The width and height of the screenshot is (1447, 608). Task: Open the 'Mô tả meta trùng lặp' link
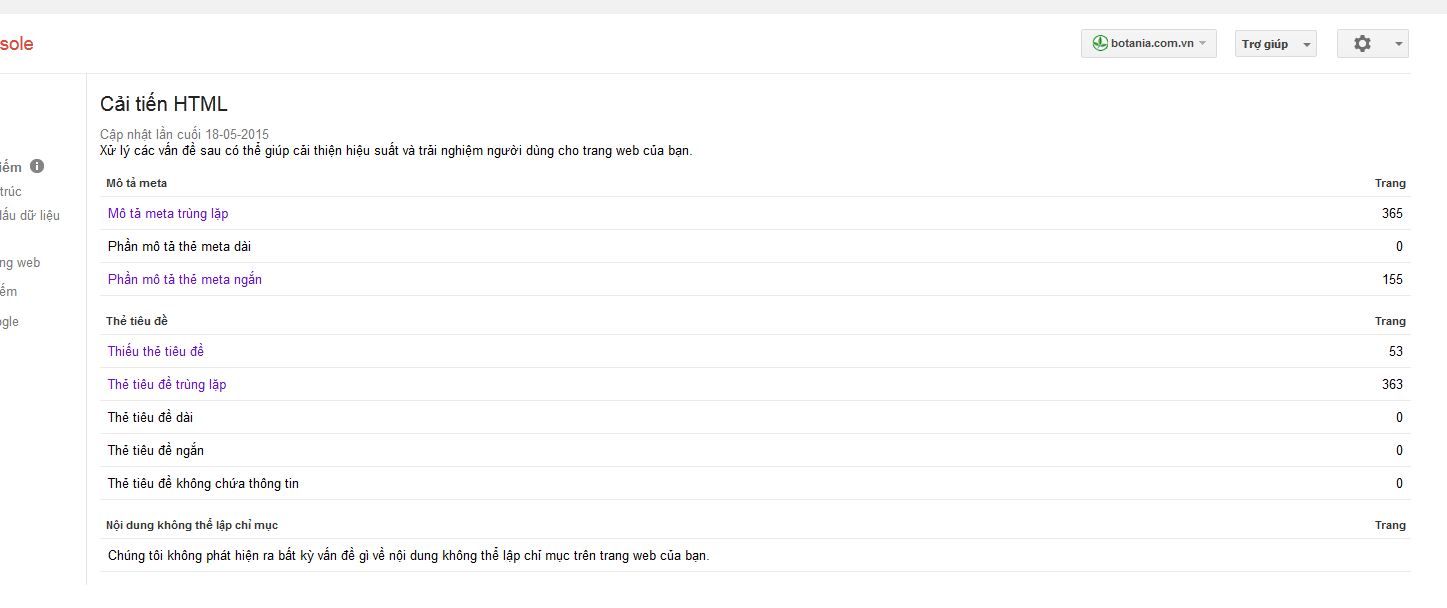point(168,213)
